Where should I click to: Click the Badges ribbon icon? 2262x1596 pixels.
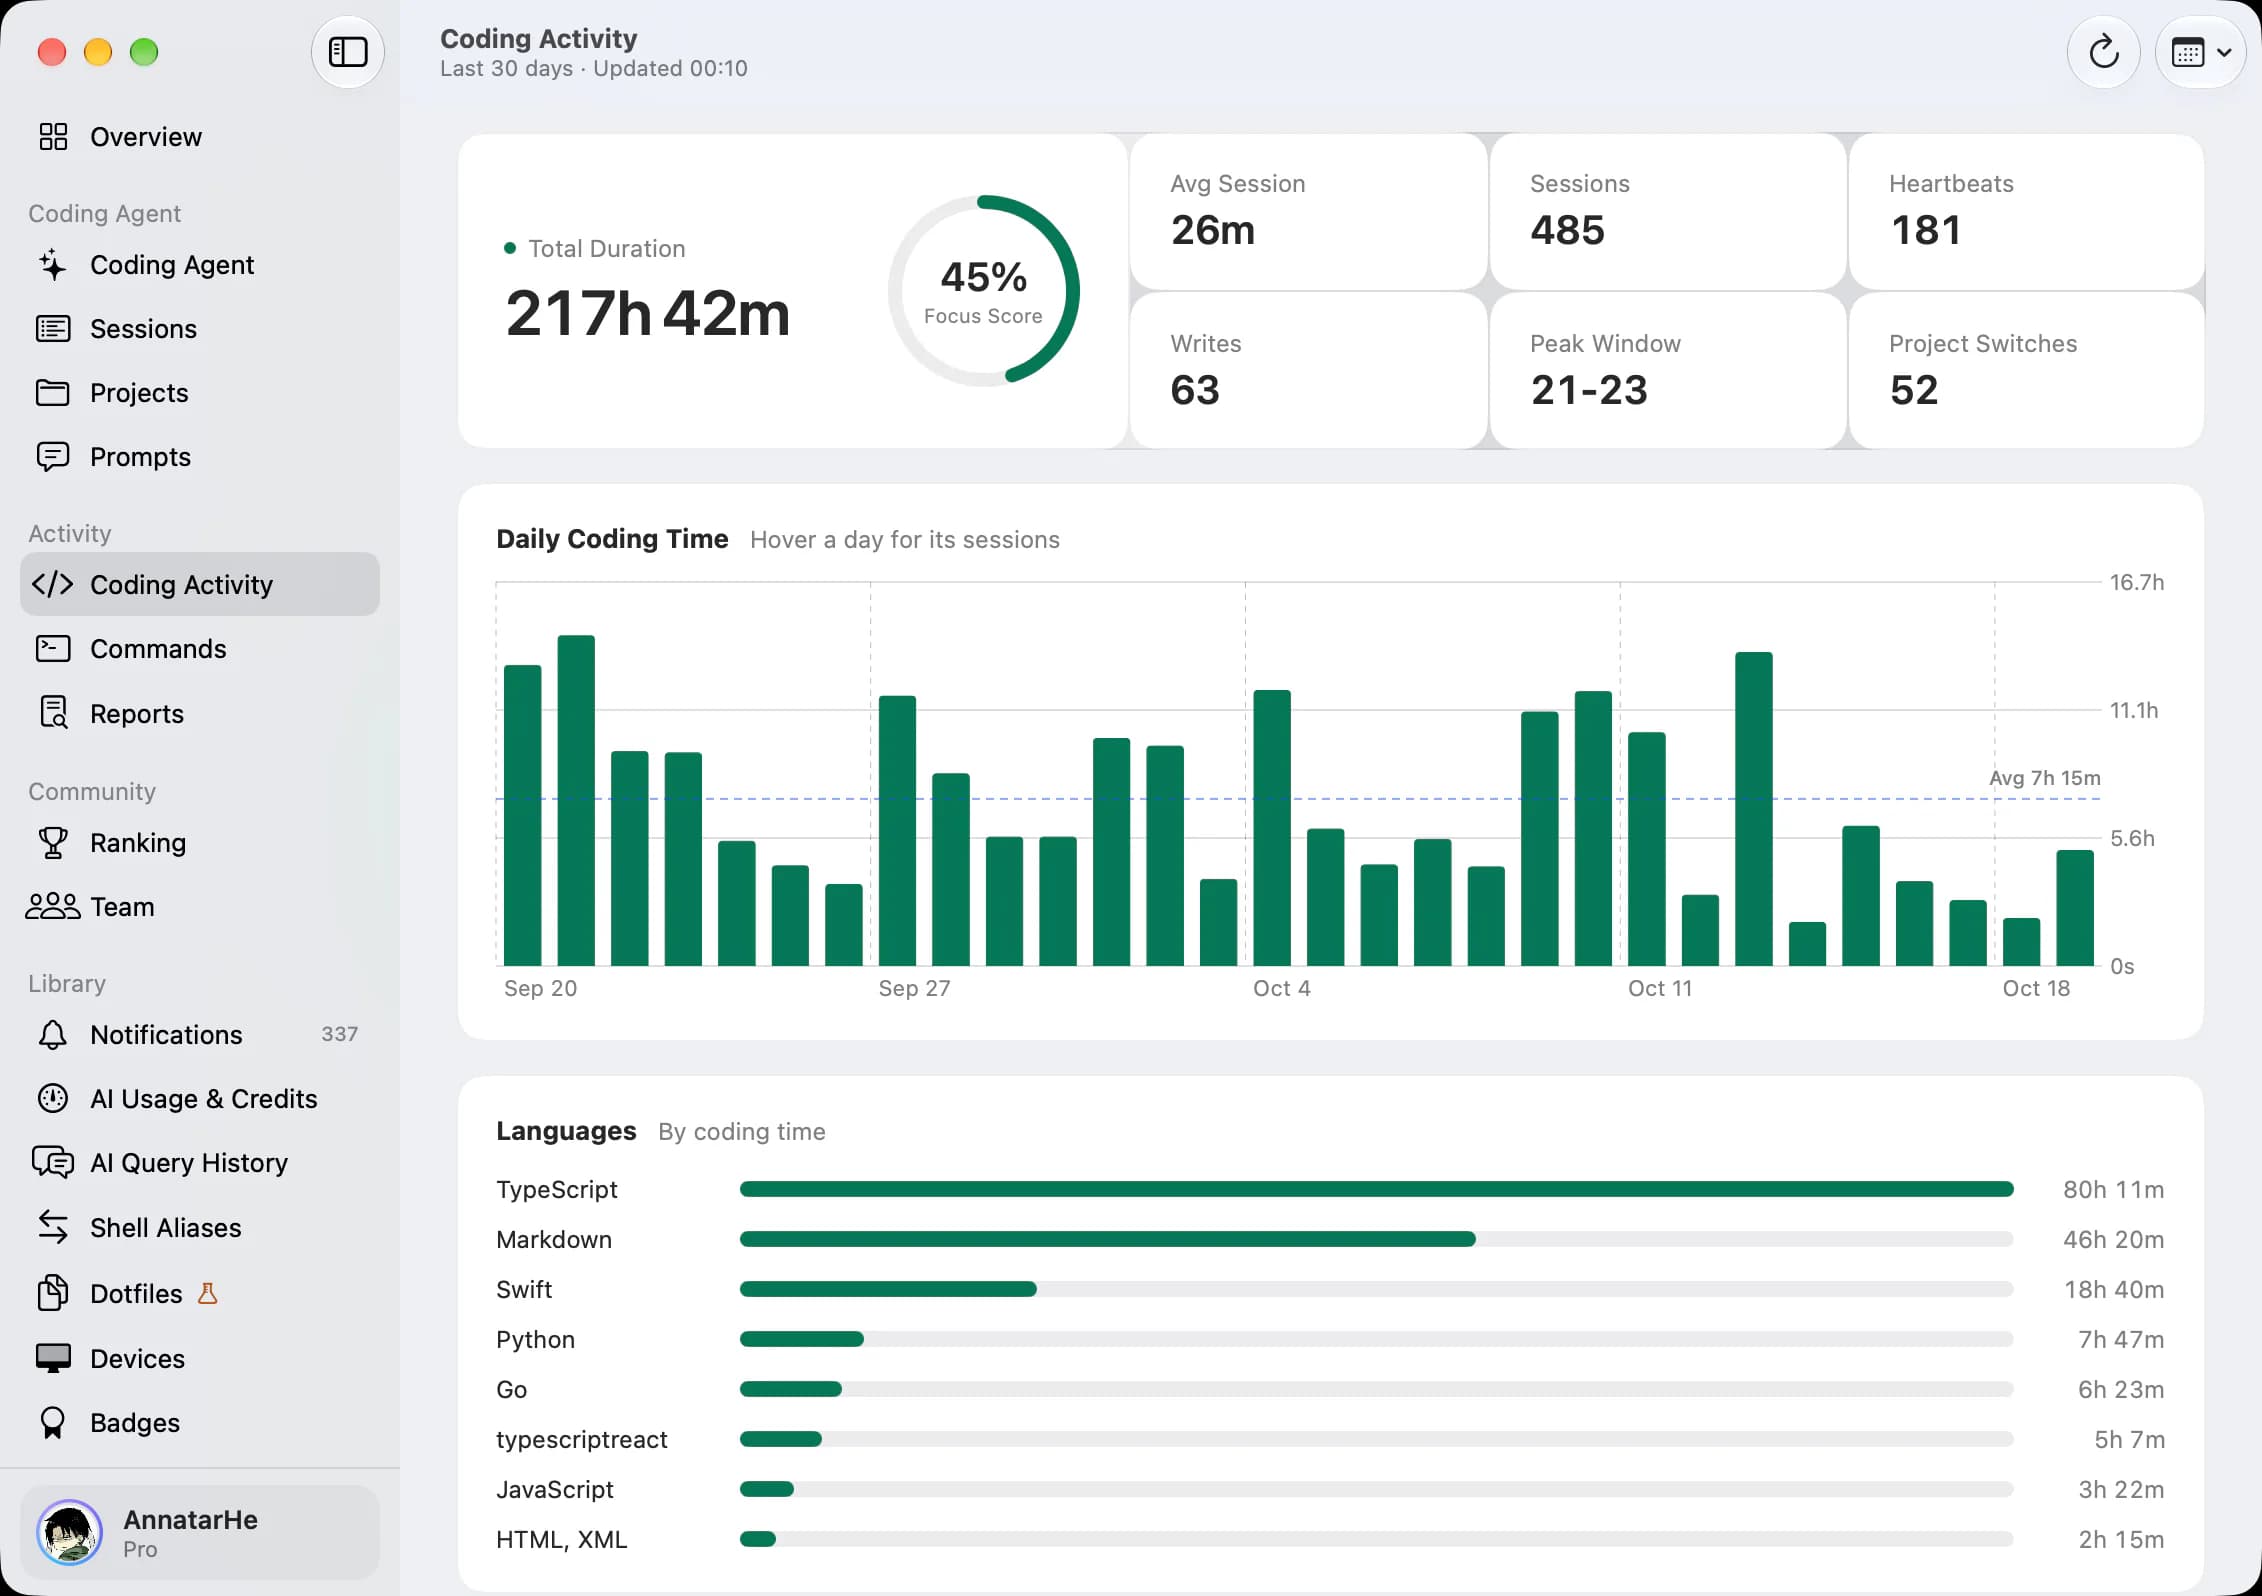pos(53,1422)
